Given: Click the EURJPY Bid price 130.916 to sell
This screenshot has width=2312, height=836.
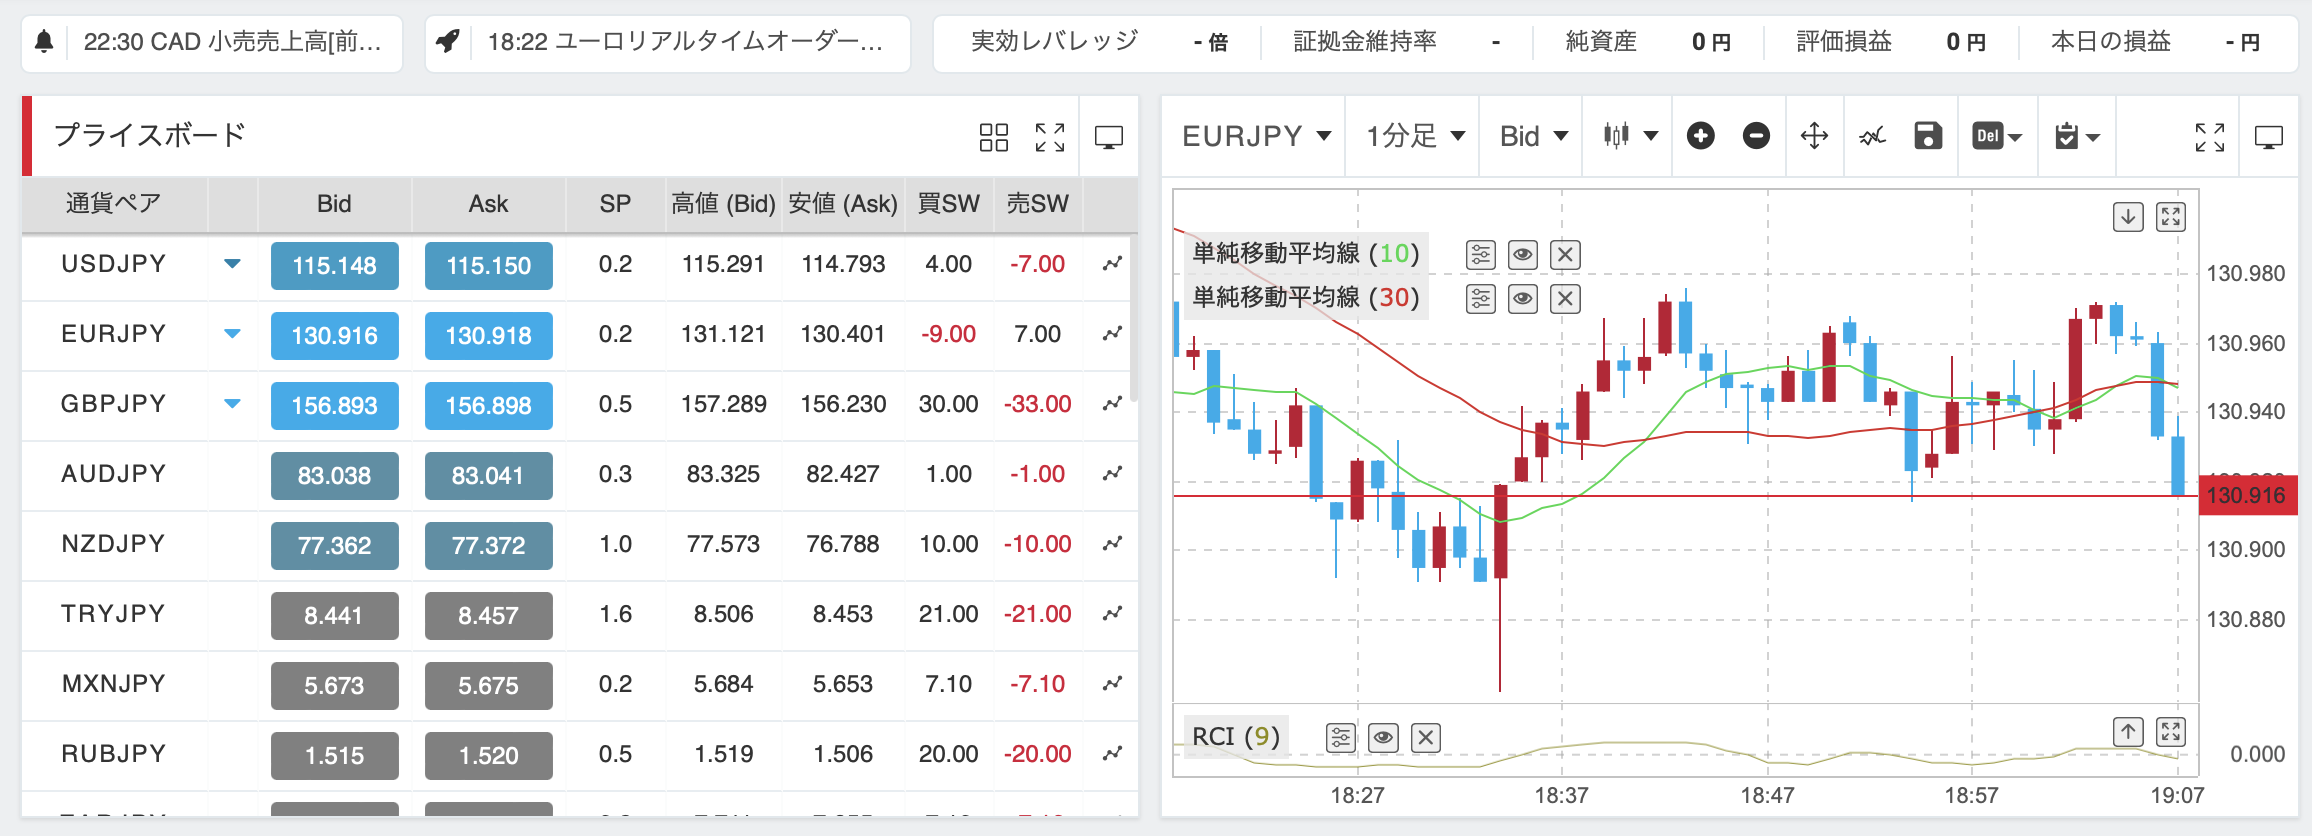Looking at the screenshot, I should pyautogui.click(x=334, y=335).
